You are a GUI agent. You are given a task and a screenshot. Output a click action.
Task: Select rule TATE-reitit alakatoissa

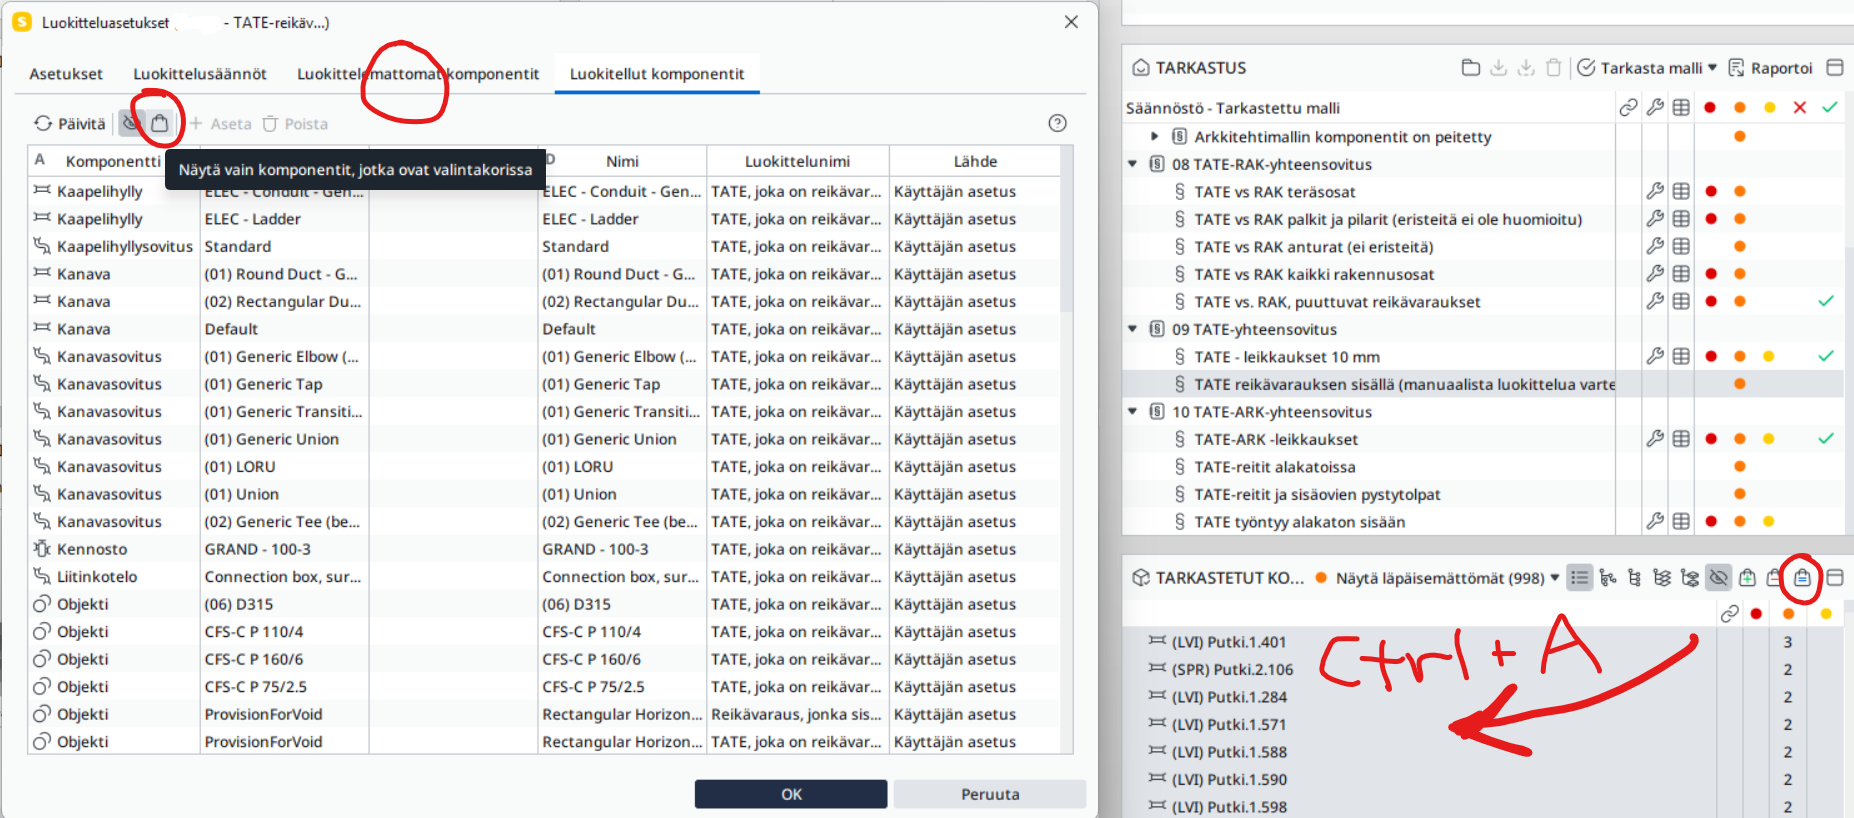coord(1275,467)
